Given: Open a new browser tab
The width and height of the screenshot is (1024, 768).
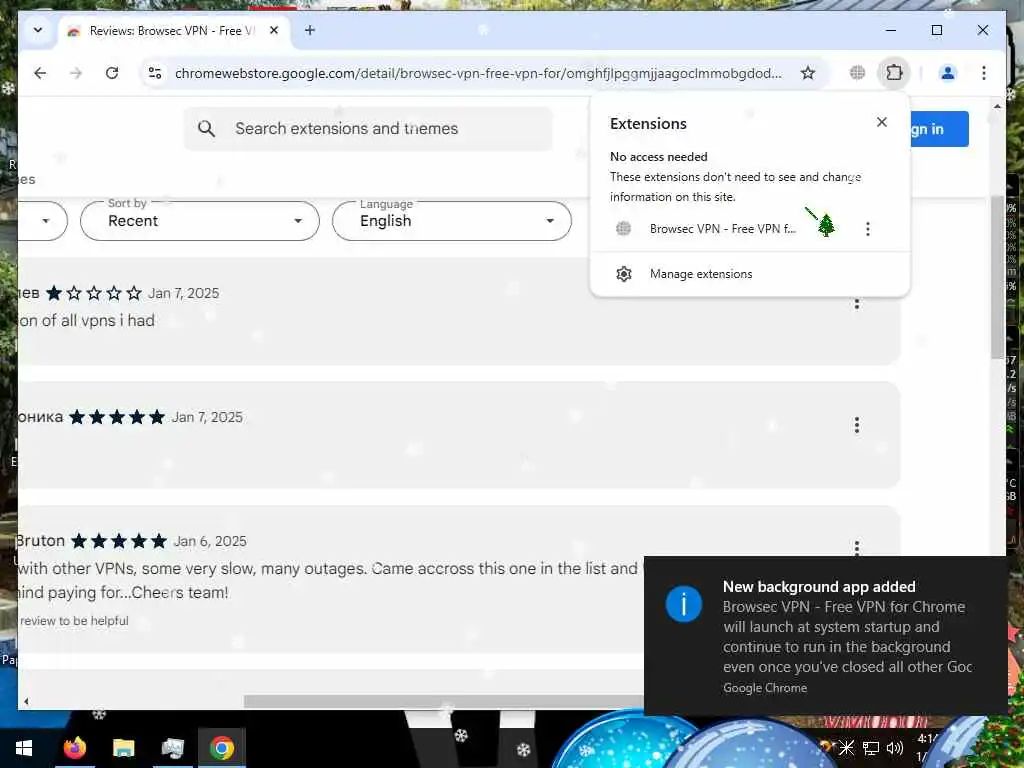Looking at the screenshot, I should click(310, 30).
